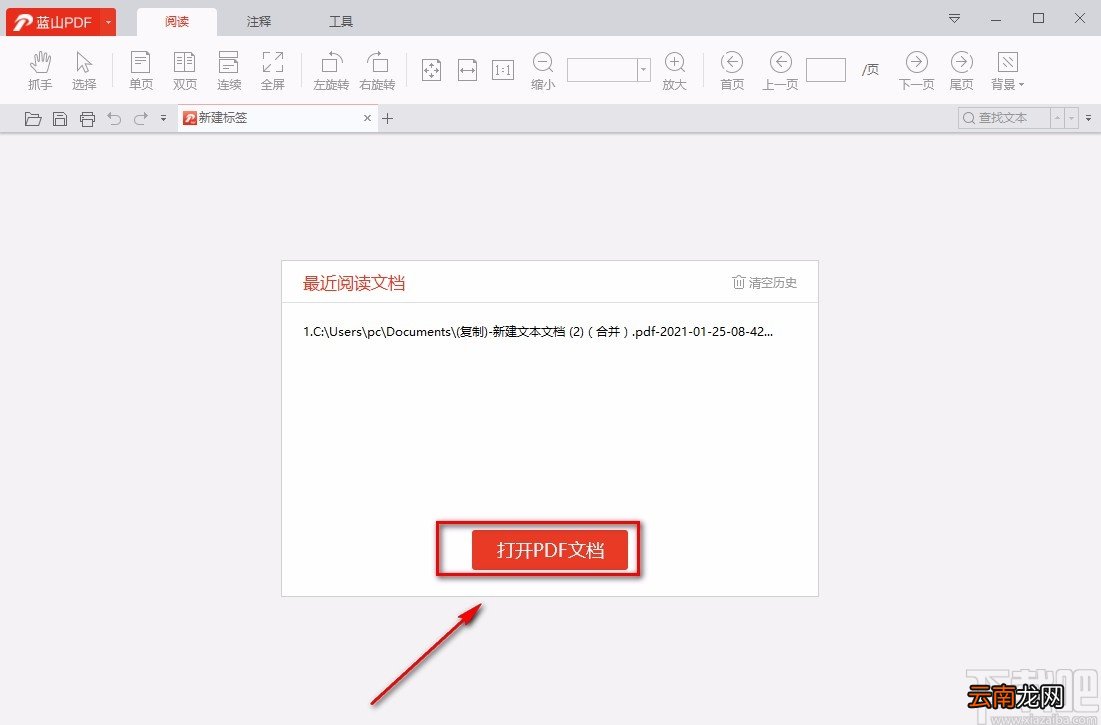The width and height of the screenshot is (1101, 725).
Task: Click the zoom level combo box field
Action: 602,69
